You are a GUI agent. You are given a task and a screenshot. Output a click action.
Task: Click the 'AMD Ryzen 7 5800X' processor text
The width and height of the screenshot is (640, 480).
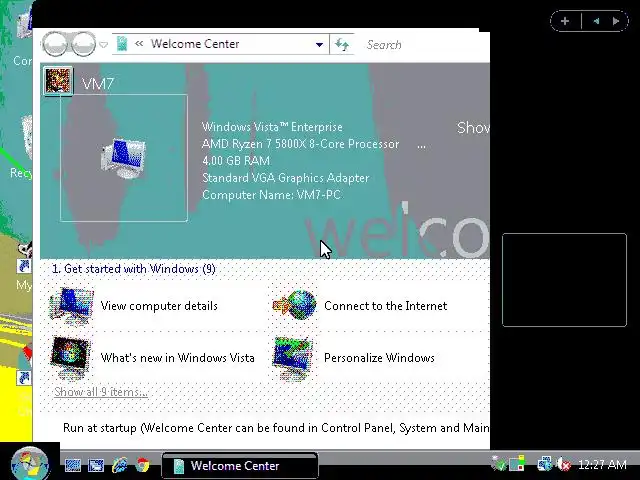300,144
